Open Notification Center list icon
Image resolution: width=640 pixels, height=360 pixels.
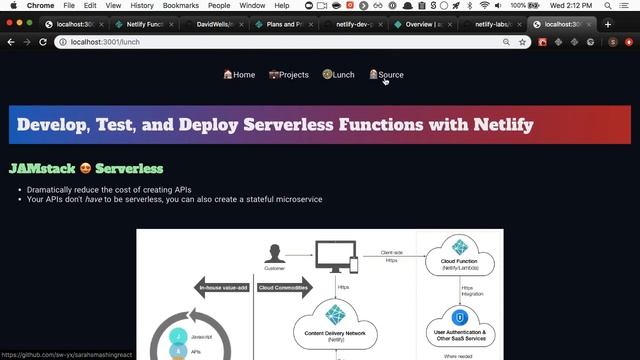(x=624, y=6)
